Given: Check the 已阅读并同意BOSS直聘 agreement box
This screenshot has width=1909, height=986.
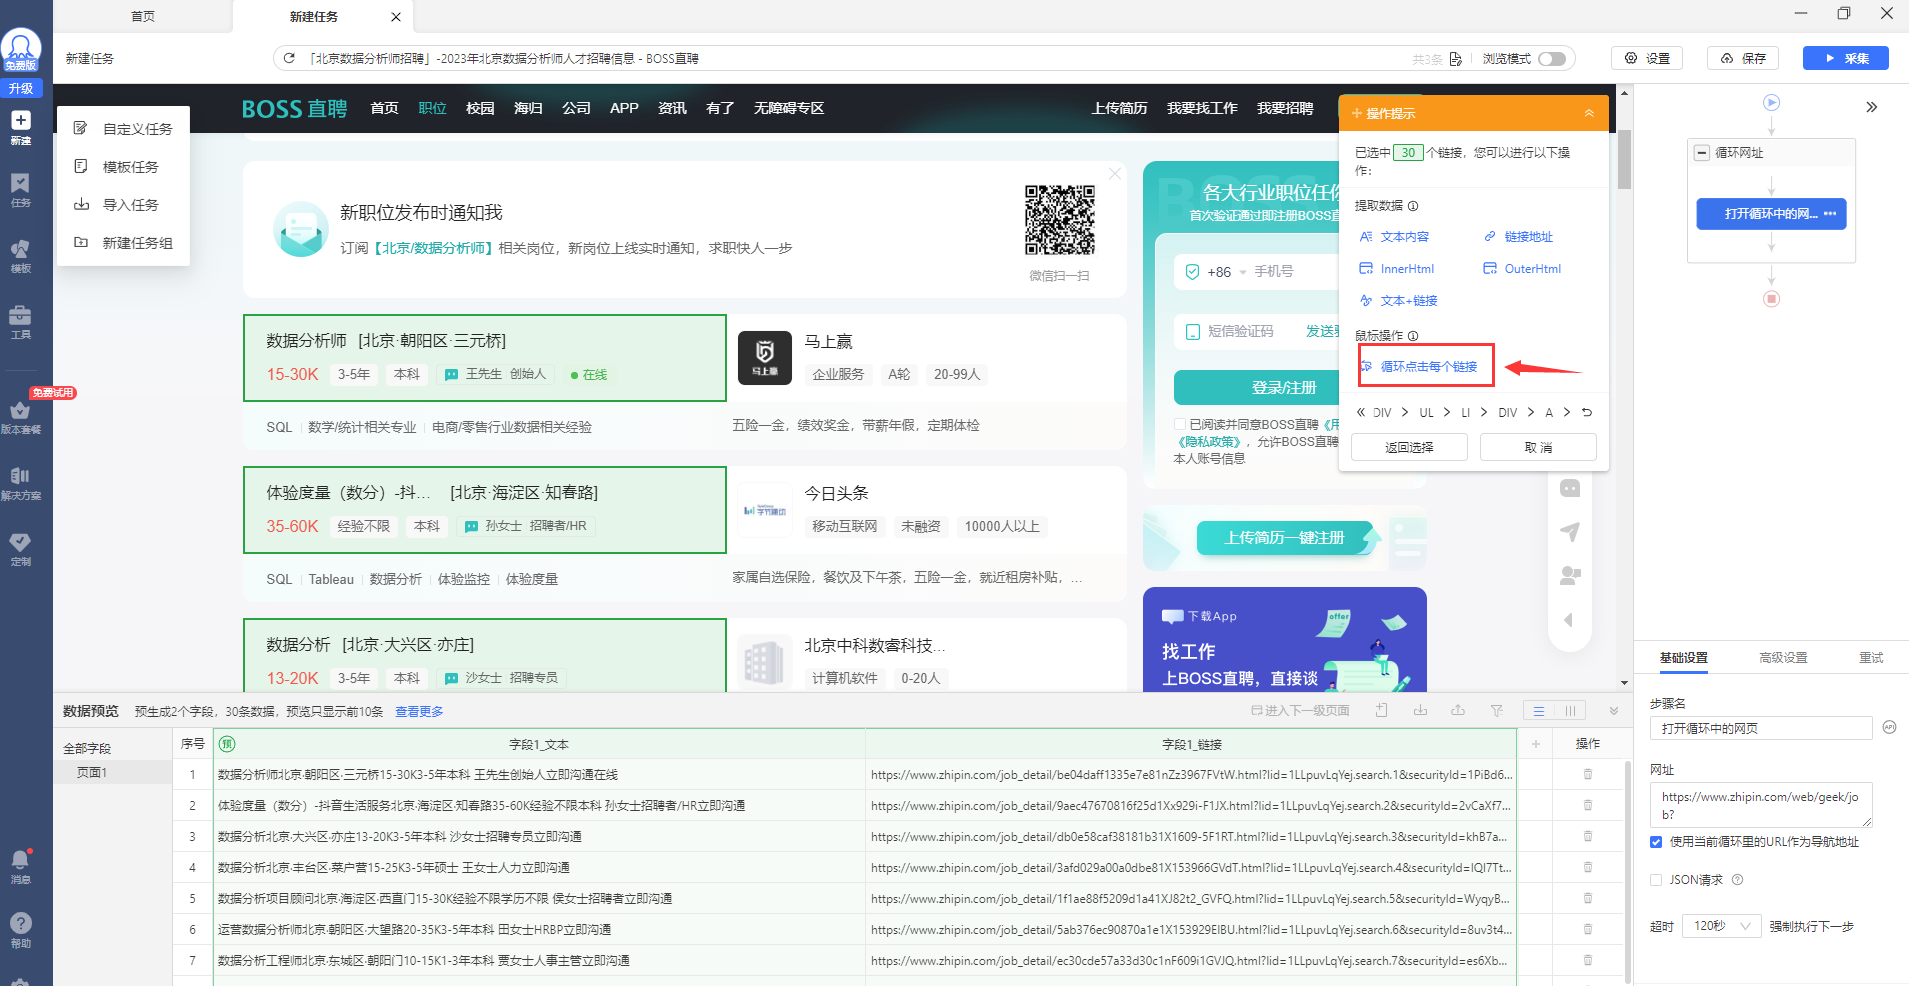Looking at the screenshot, I should pos(1180,424).
